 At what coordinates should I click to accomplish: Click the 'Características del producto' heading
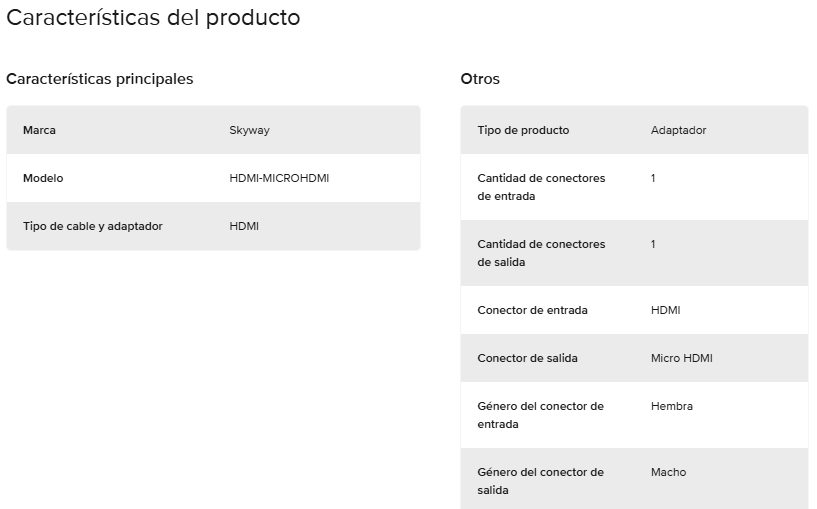(153, 18)
